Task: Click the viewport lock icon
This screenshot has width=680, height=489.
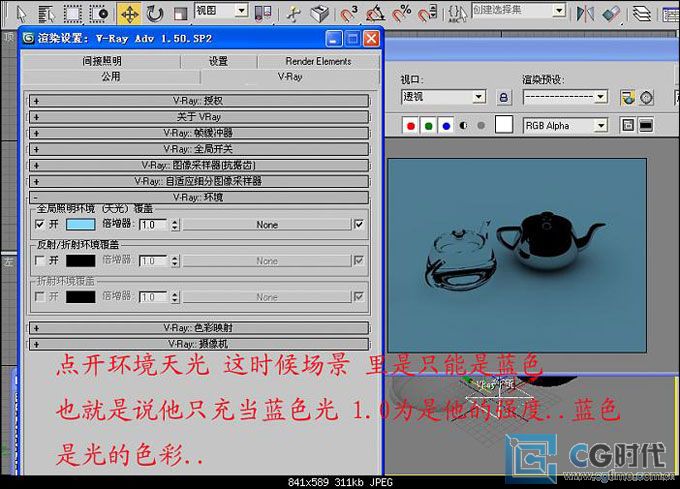Action: click(503, 97)
